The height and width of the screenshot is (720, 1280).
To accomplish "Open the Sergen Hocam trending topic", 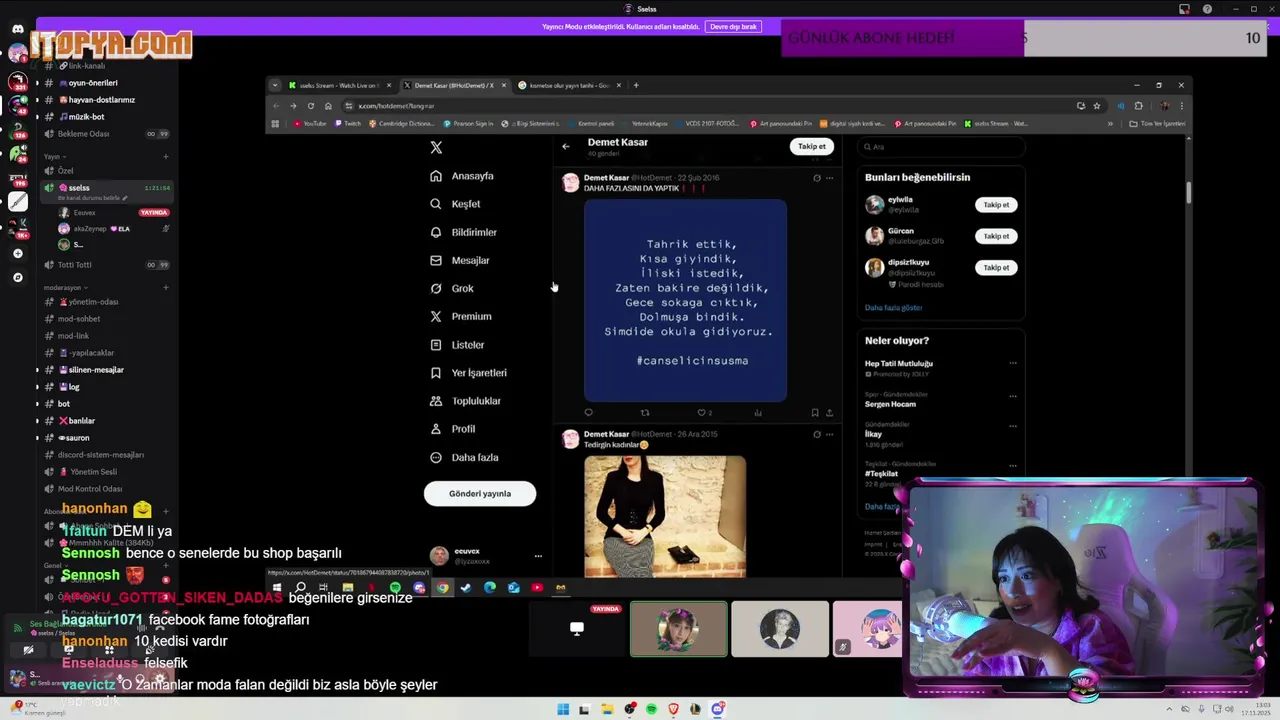I will (x=890, y=404).
